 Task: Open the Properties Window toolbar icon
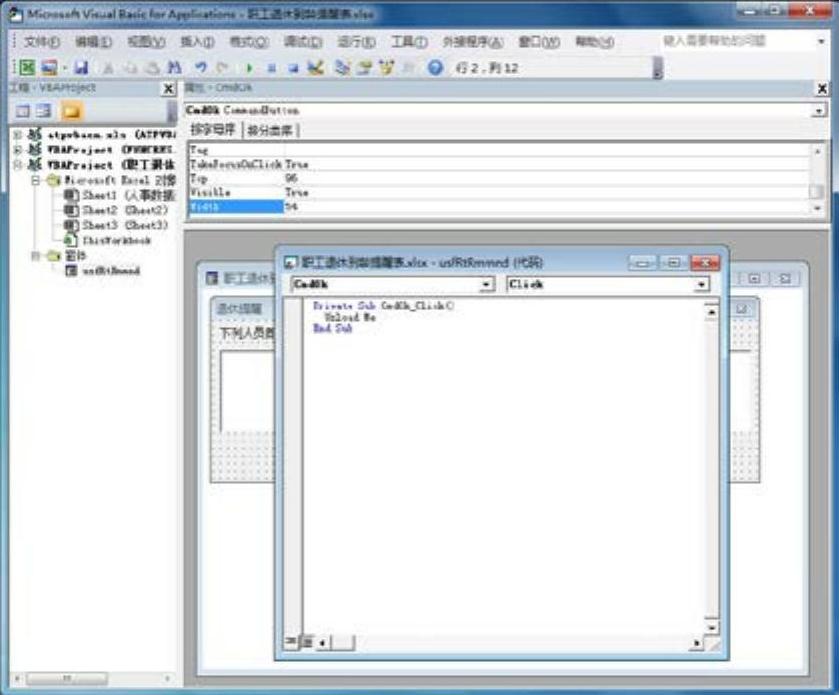tap(364, 67)
